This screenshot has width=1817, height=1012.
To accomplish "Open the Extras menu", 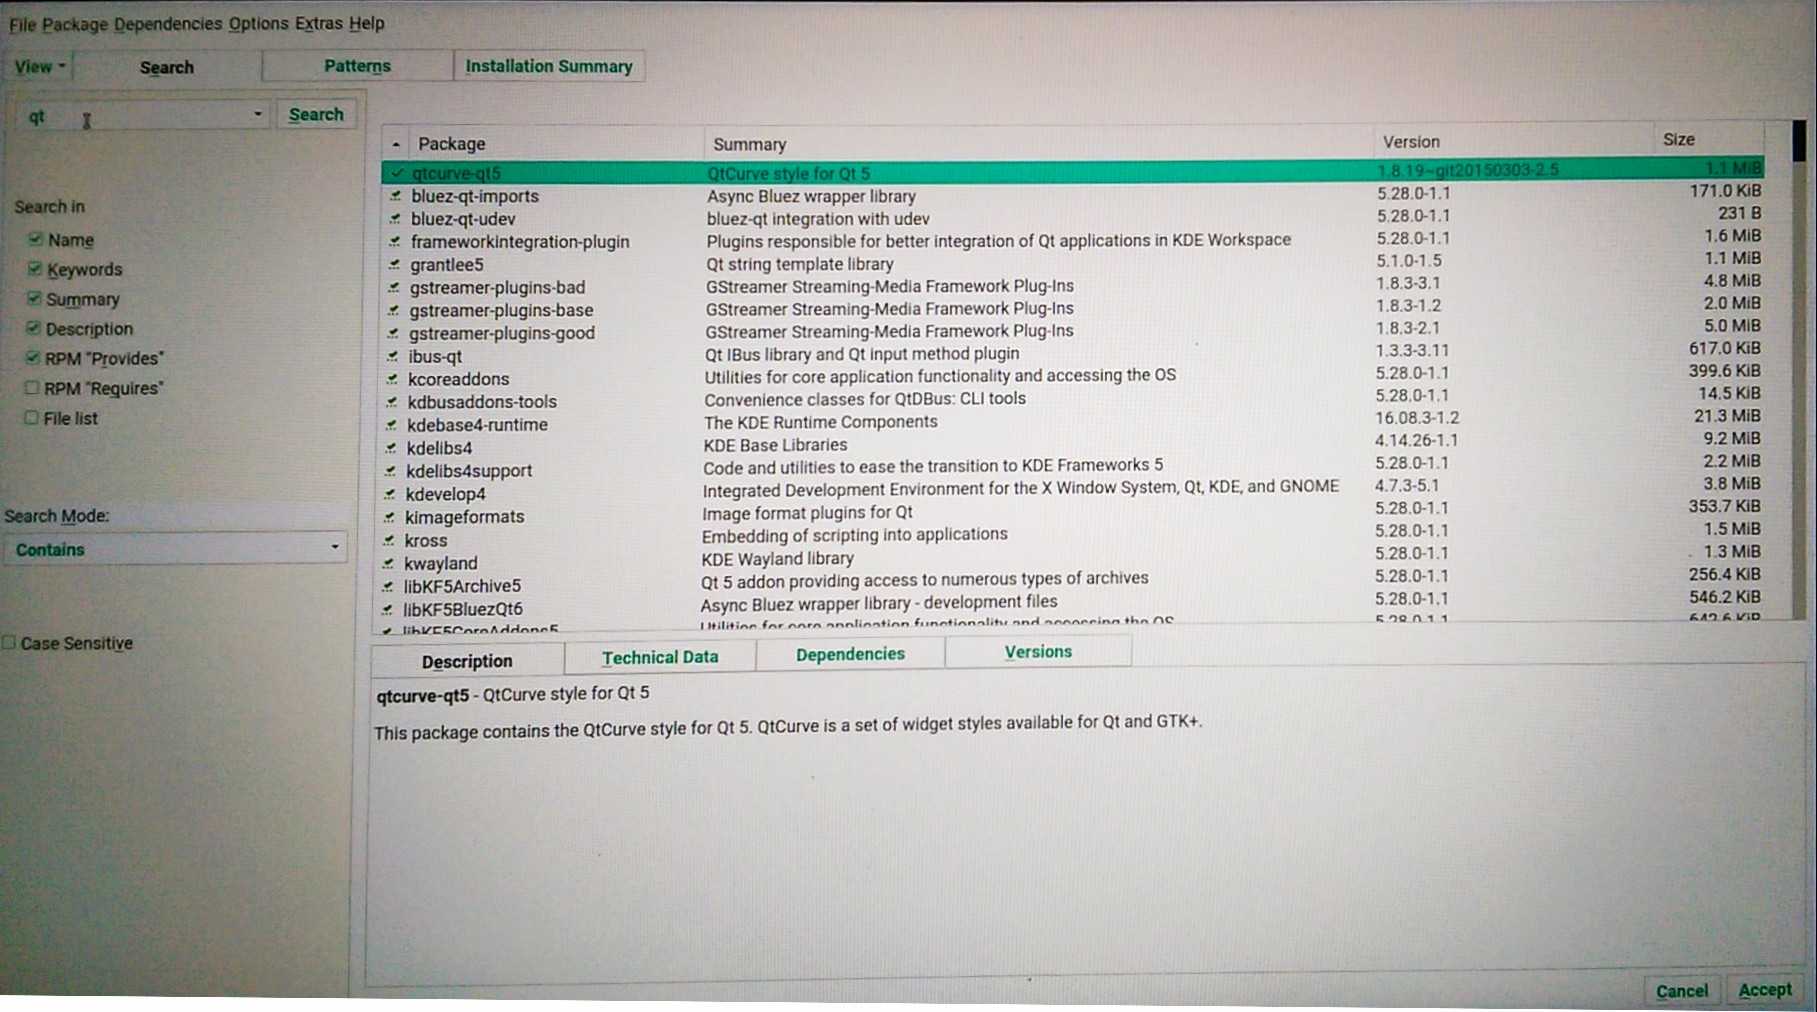I will [319, 23].
